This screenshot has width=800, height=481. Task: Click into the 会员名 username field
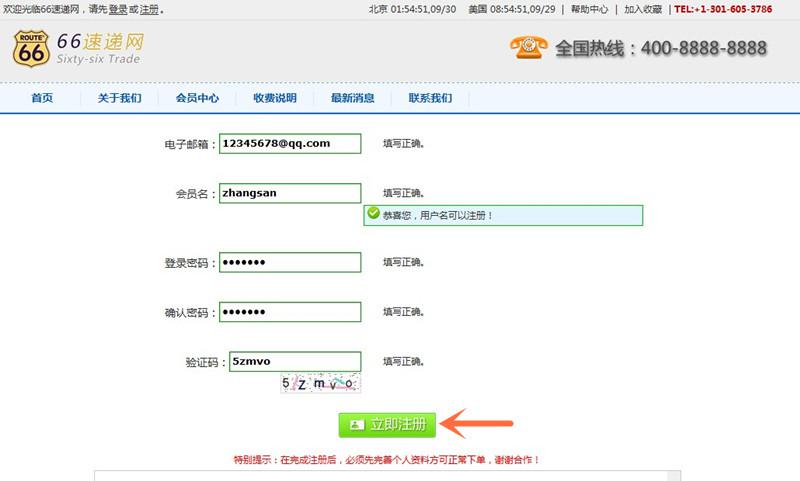290,194
